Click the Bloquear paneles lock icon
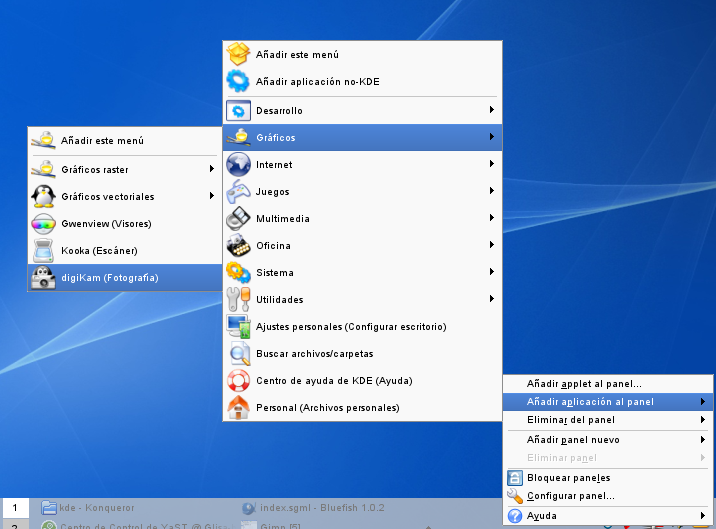716x529 pixels. point(516,478)
